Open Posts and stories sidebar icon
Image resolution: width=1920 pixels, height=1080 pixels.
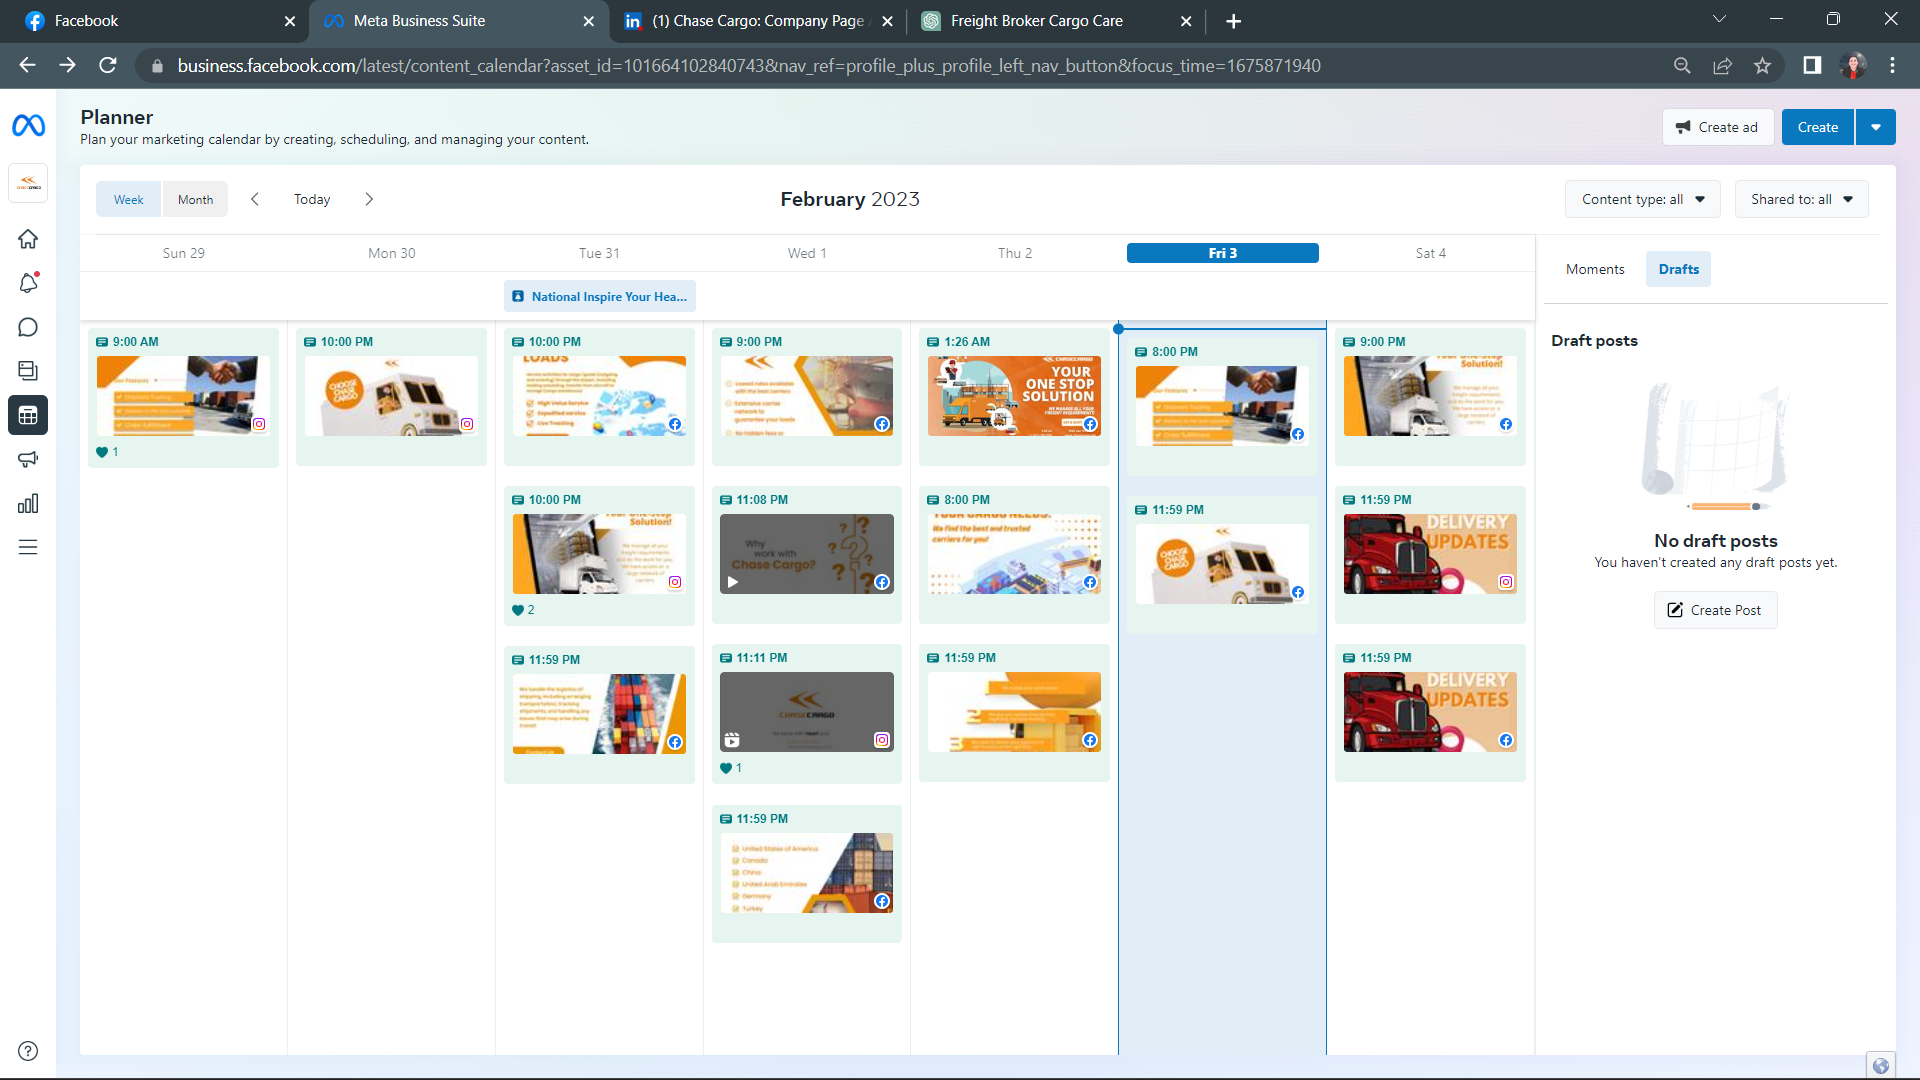[x=28, y=371]
